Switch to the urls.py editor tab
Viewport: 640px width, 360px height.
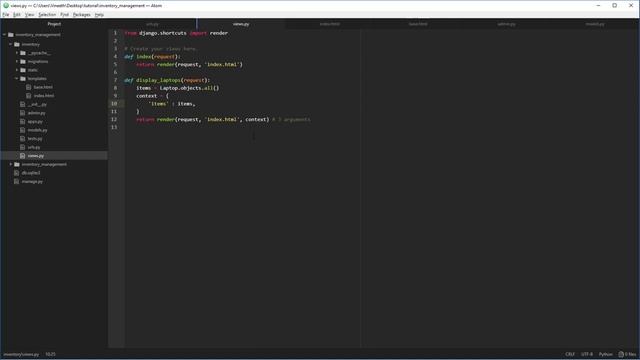pos(152,24)
